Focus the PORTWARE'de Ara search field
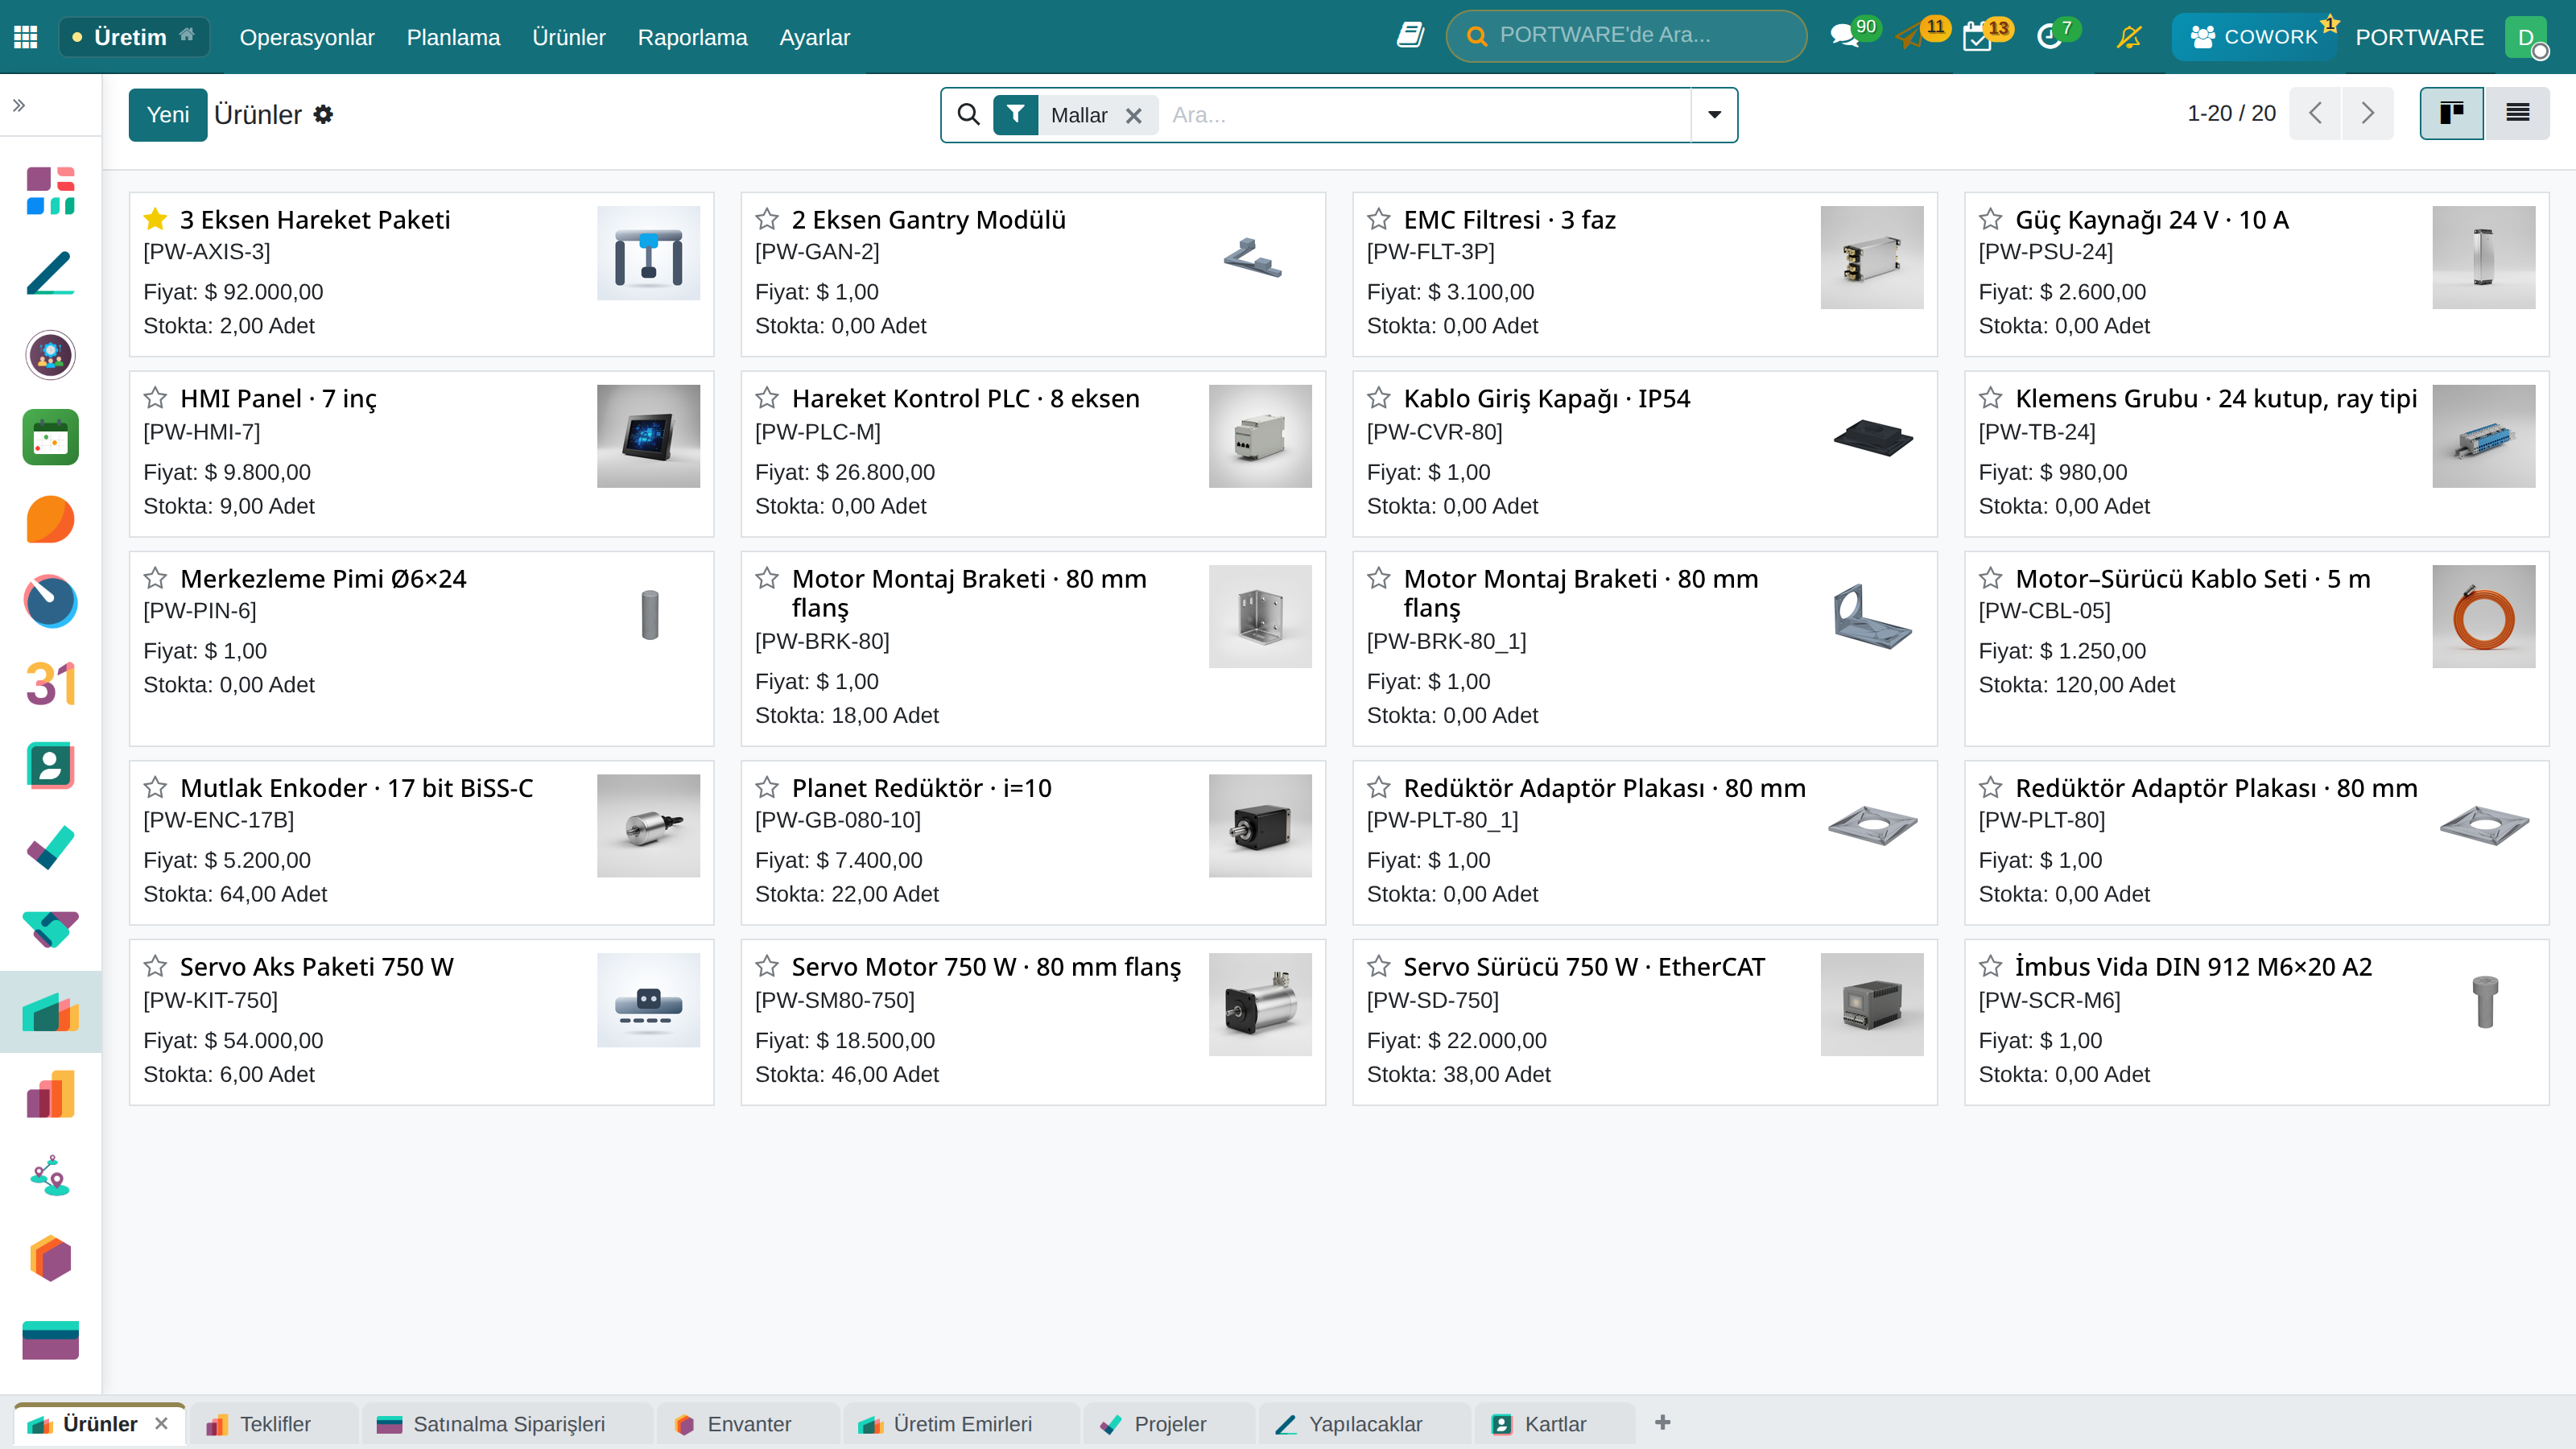2576x1449 pixels. click(1626, 36)
